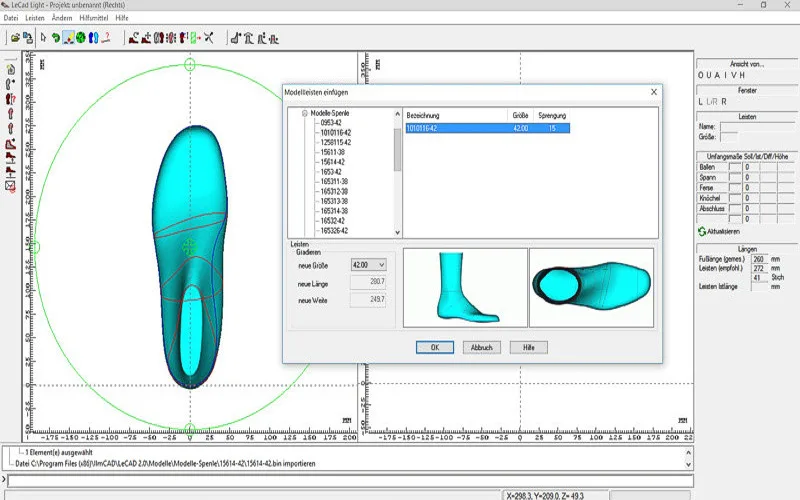Click the Sprengung column header
Screen dimensions: 800x500
pyautogui.click(x=552, y=116)
